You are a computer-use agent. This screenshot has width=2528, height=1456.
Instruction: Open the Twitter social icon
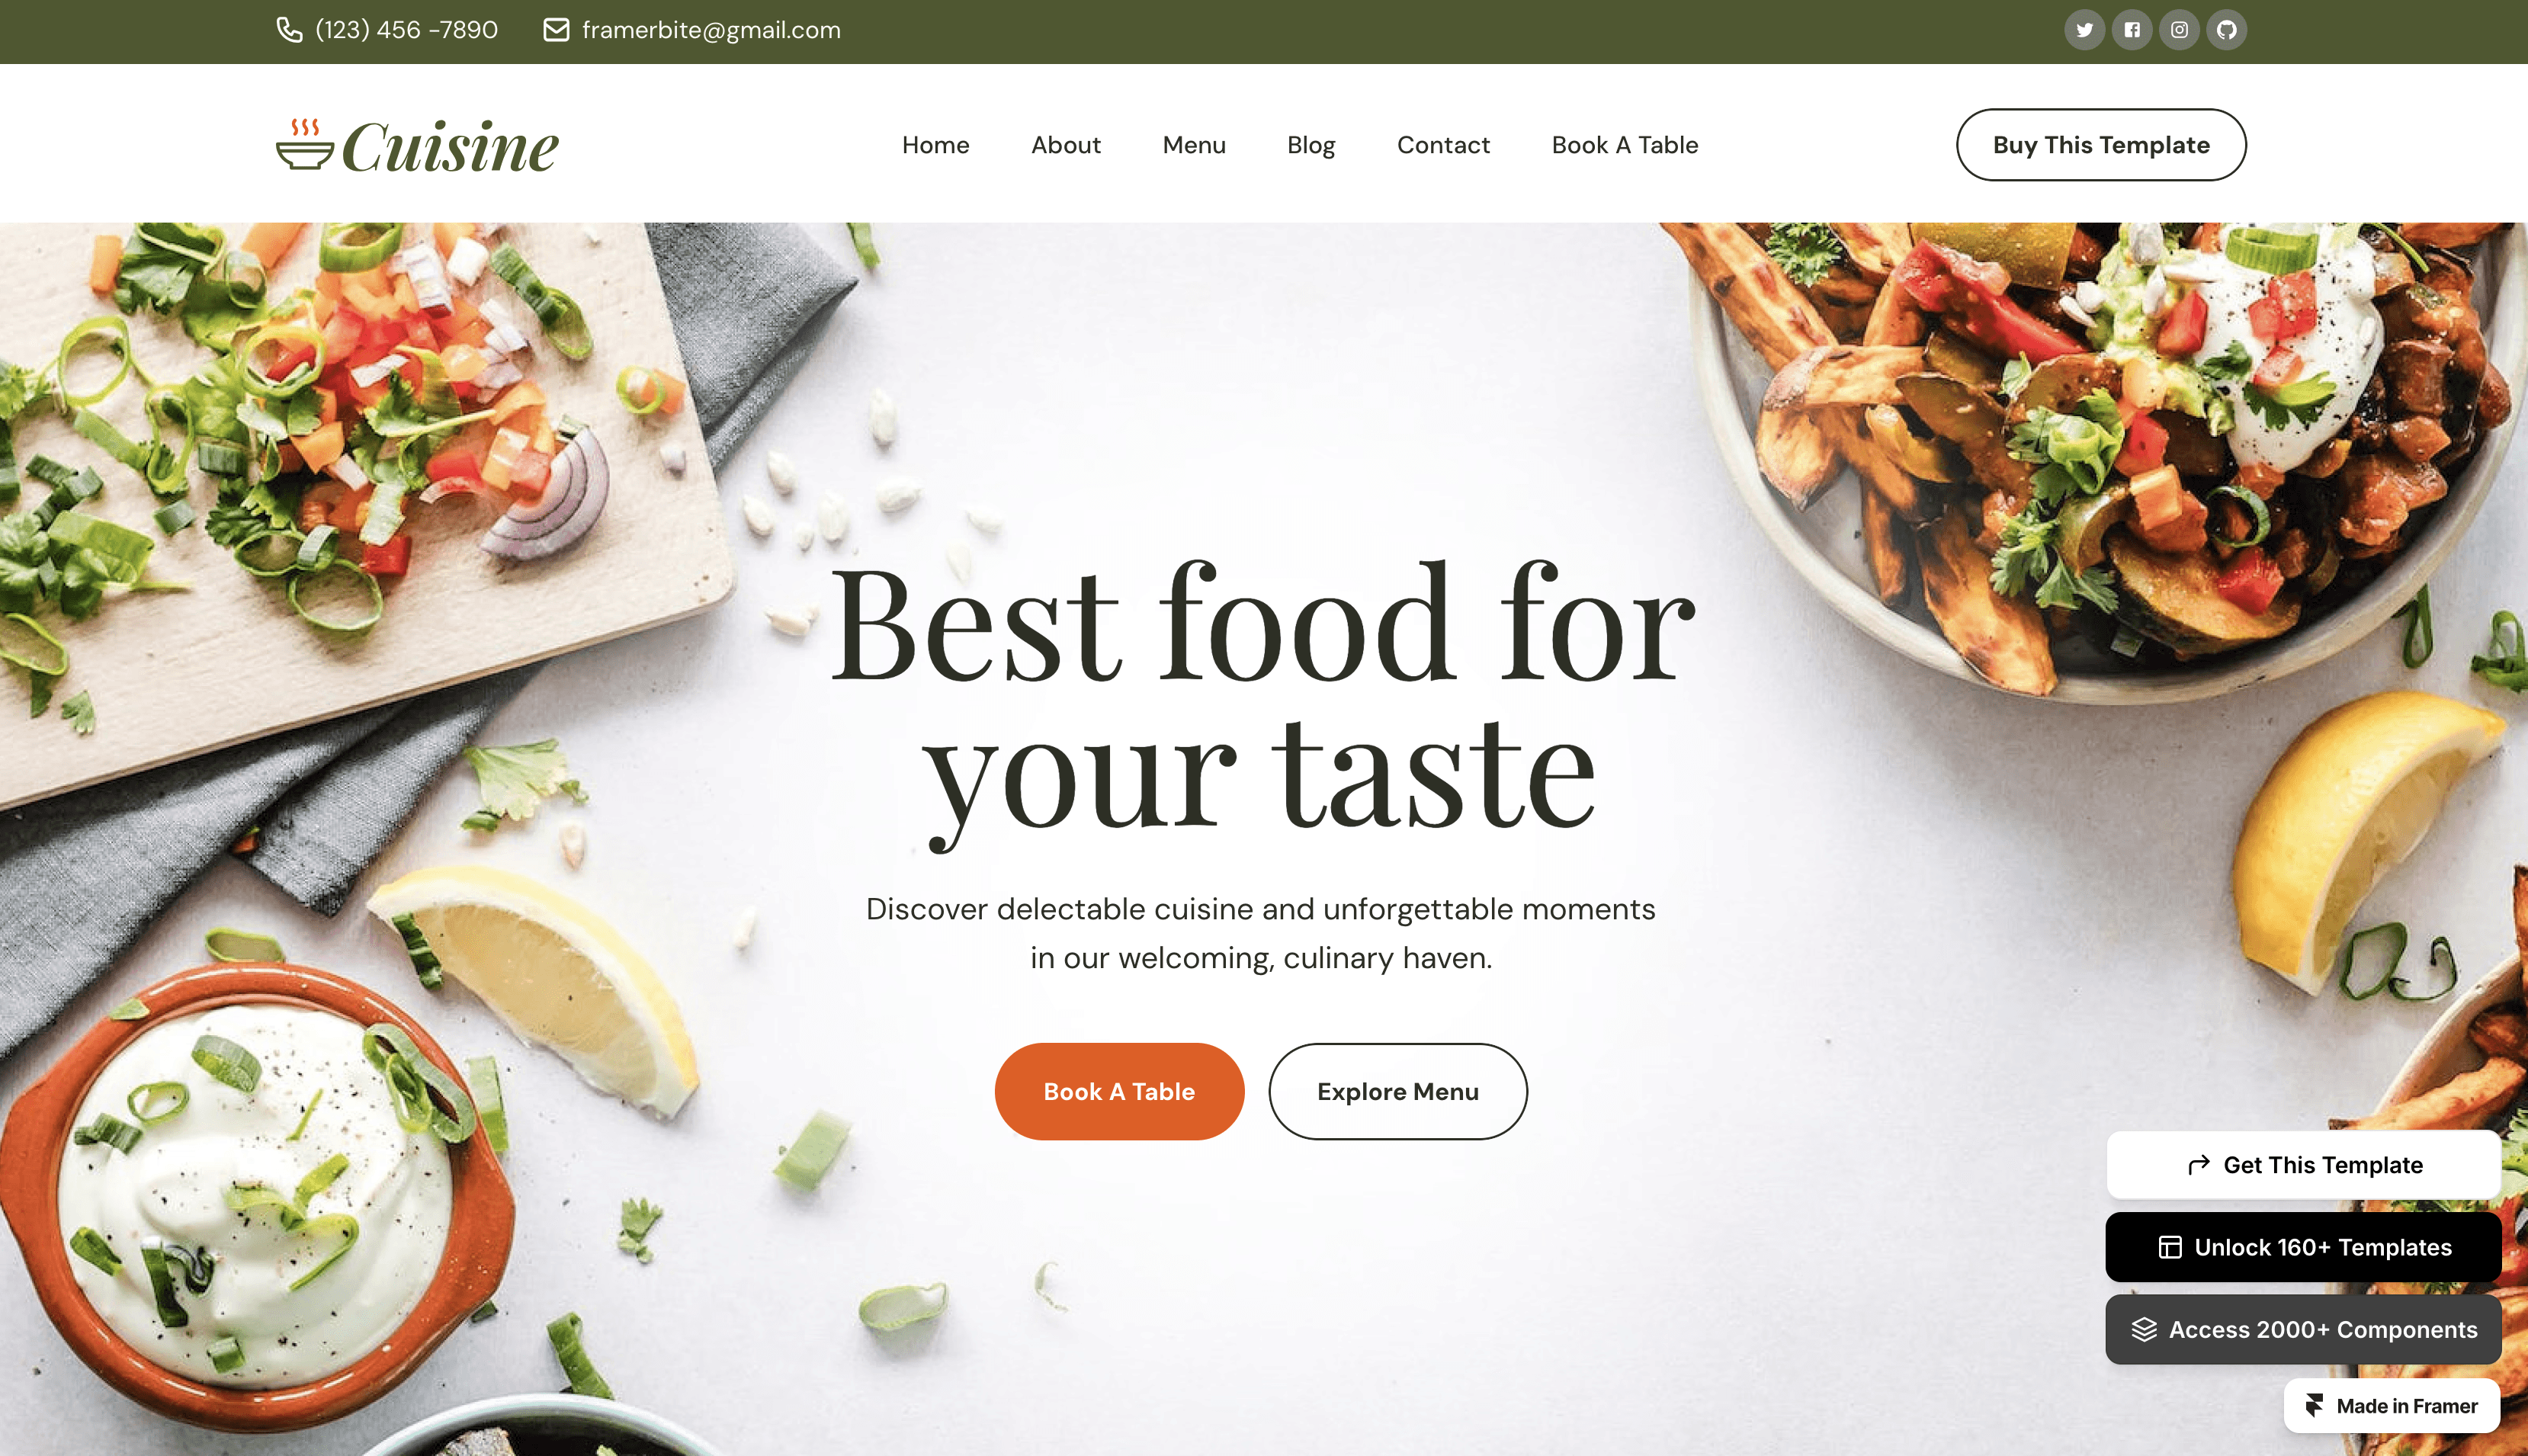[x=2084, y=30]
